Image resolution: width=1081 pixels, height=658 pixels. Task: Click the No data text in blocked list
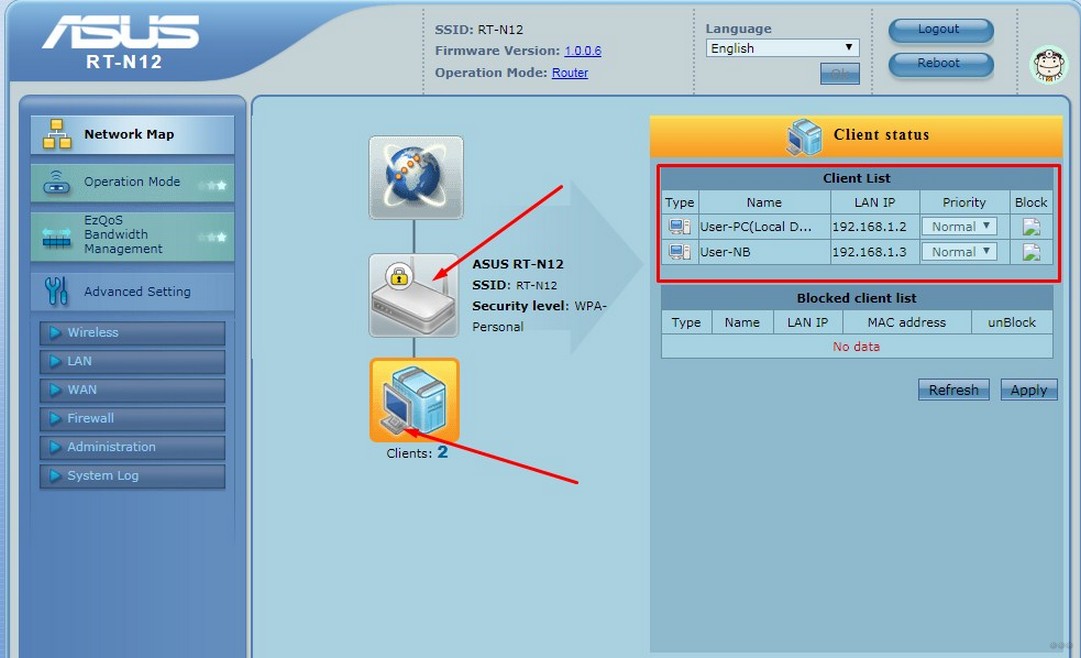pyautogui.click(x=856, y=347)
